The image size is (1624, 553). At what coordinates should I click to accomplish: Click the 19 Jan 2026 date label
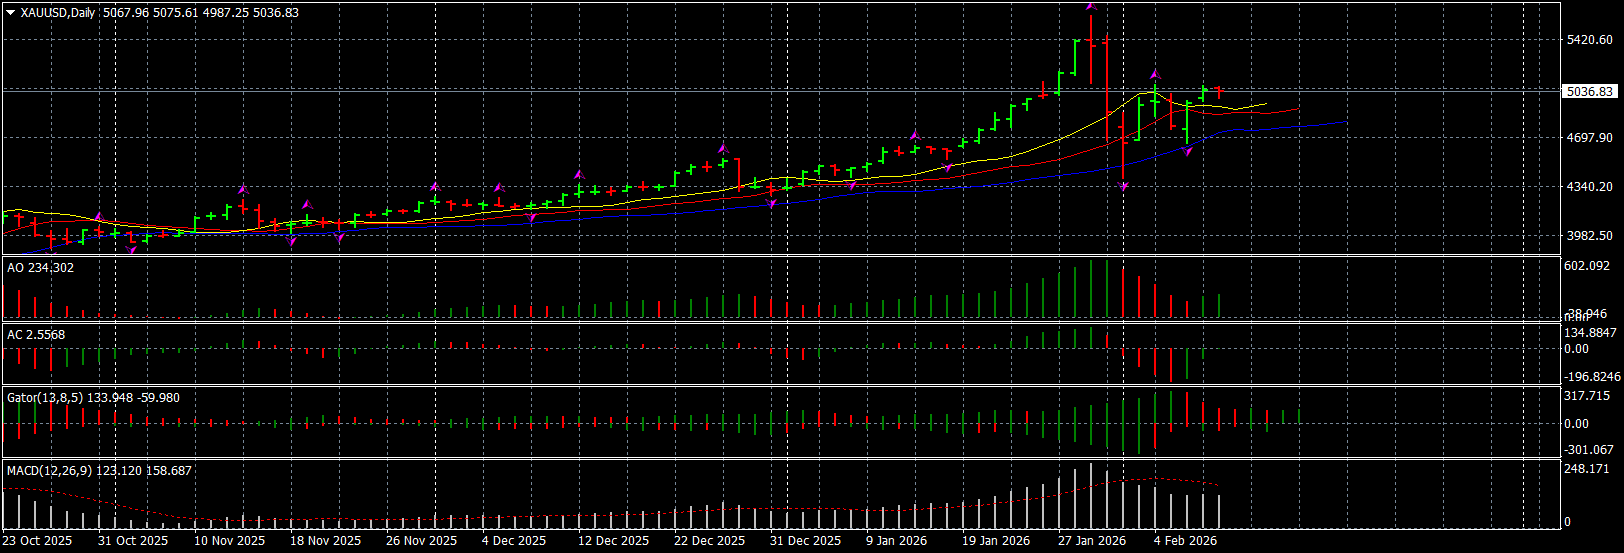coord(996,541)
